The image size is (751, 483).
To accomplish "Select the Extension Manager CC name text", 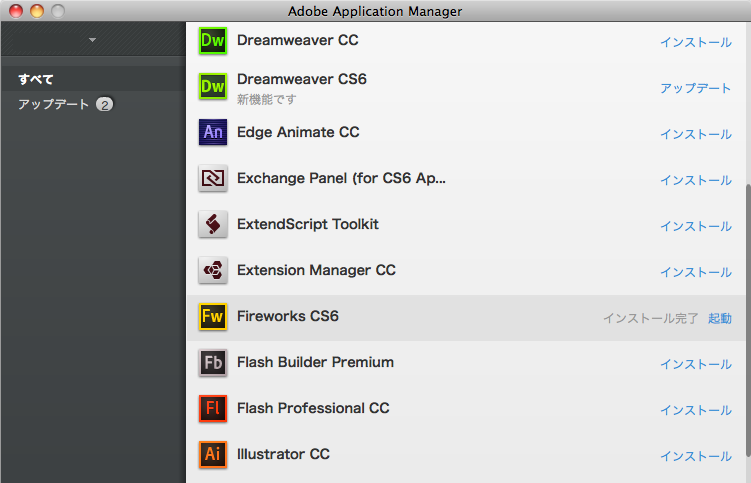I will (x=316, y=270).
